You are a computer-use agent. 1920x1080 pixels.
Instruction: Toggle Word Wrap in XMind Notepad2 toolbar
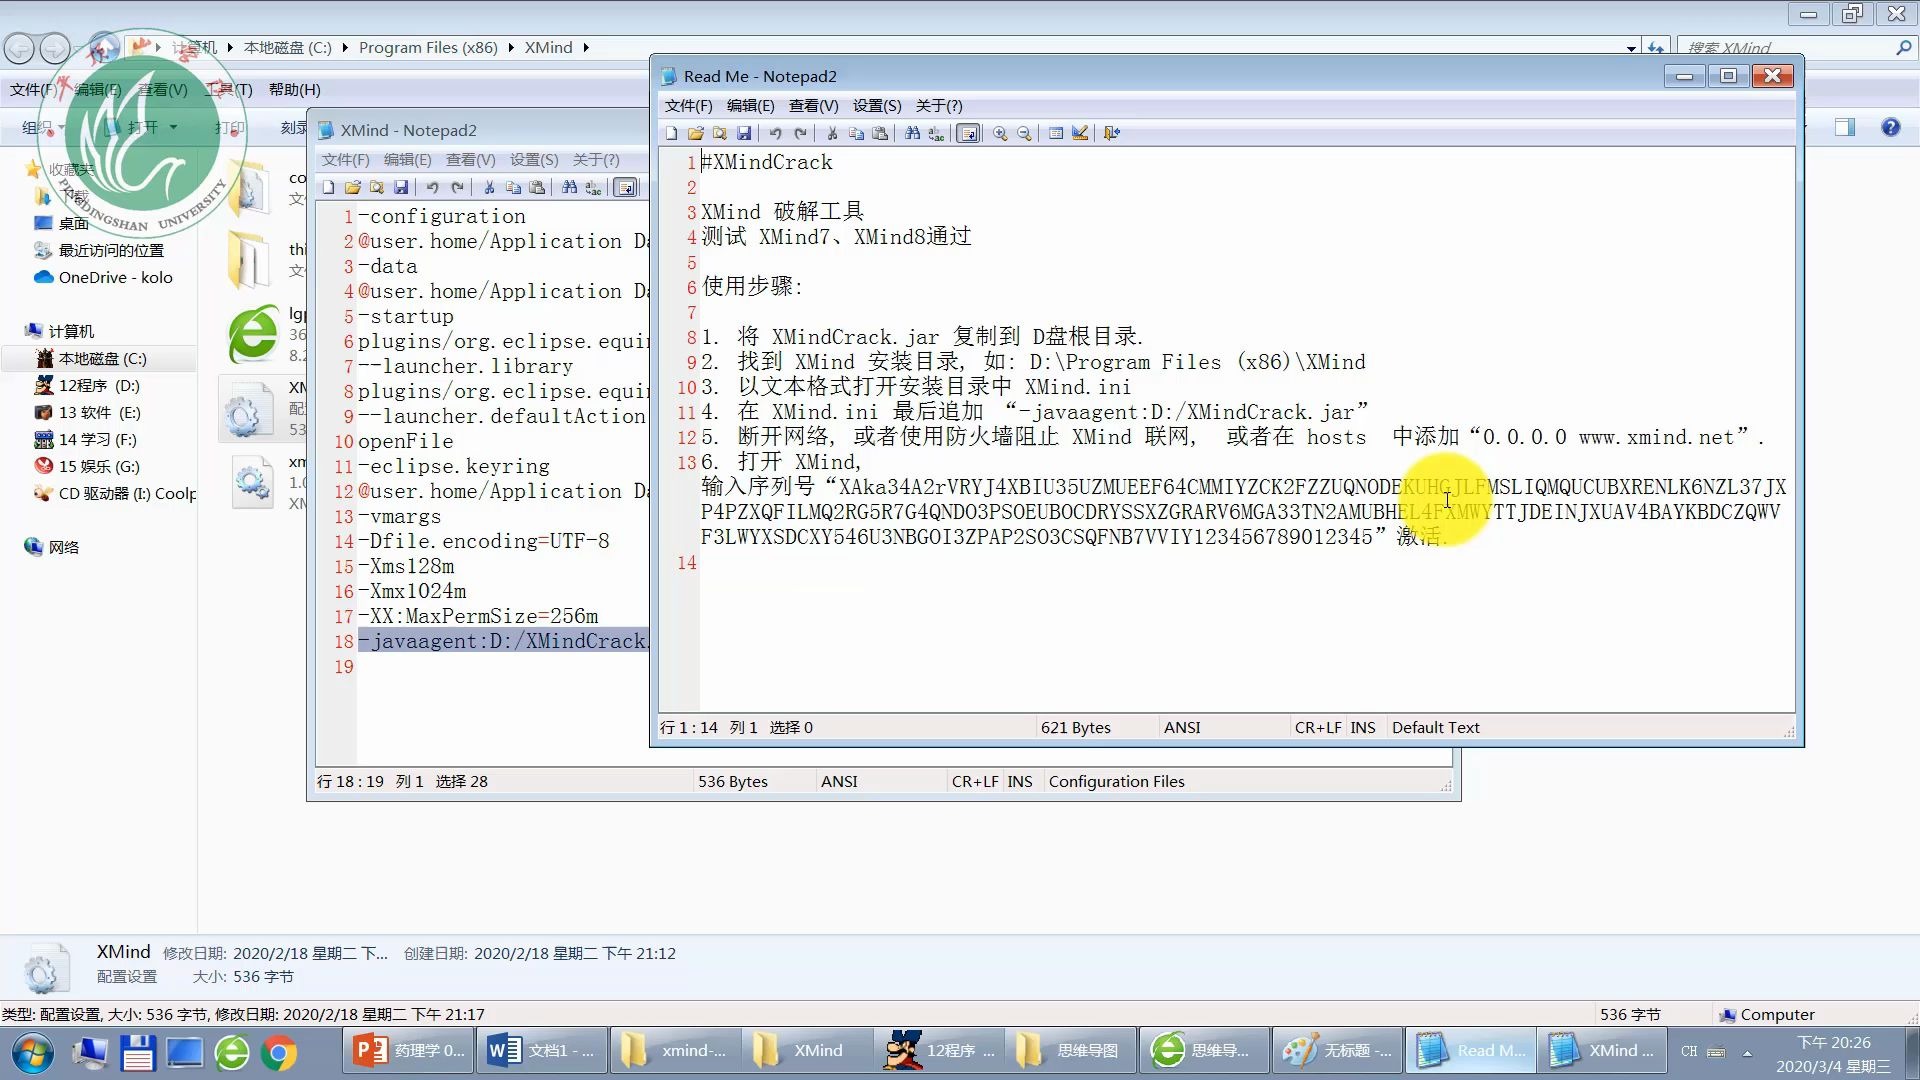(625, 187)
